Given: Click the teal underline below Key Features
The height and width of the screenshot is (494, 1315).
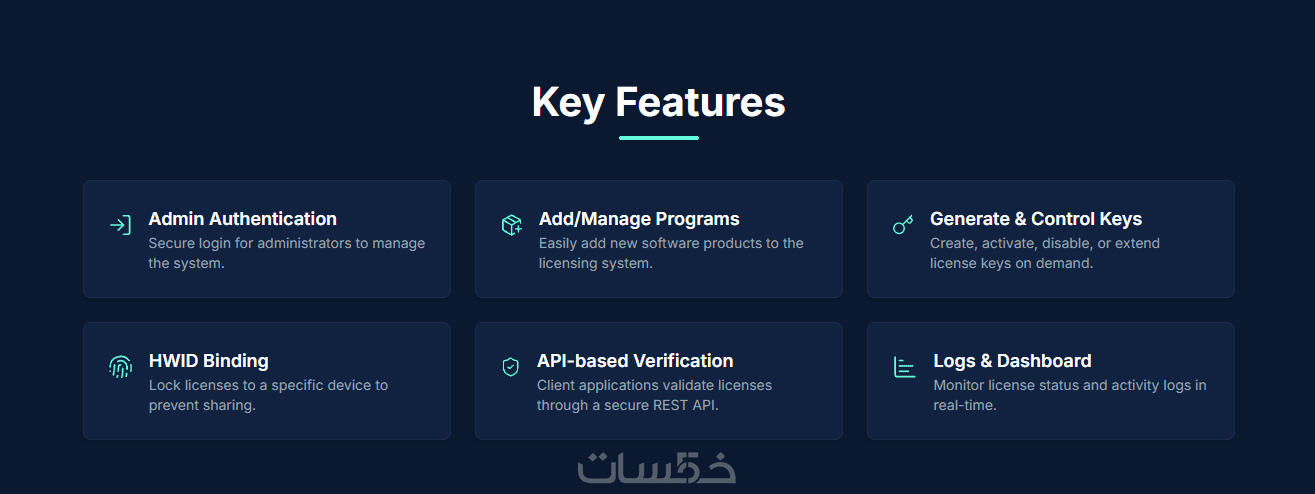Looking at the screenshot, I should pos(658,138).
